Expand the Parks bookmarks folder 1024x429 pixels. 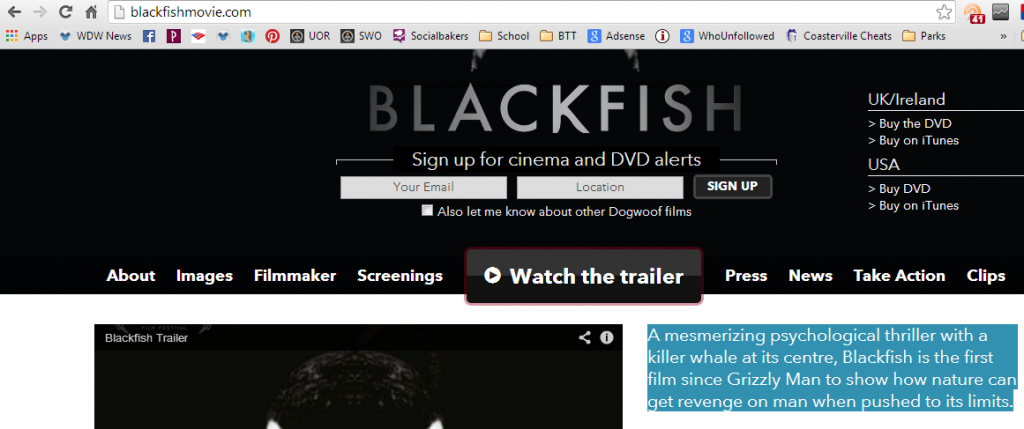924,36
